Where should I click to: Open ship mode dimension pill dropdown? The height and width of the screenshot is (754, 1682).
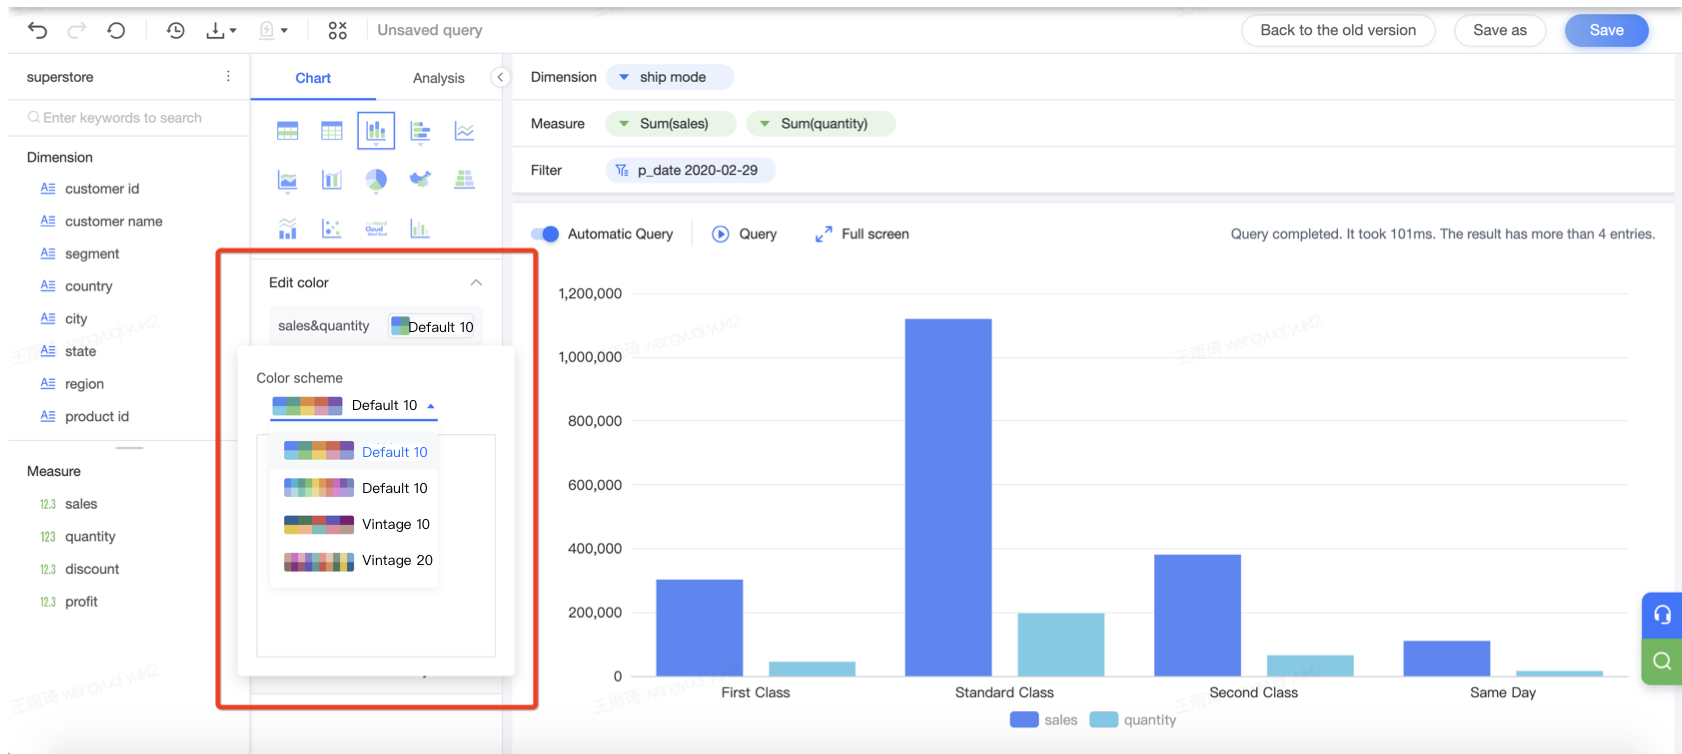tap(669, 77)
